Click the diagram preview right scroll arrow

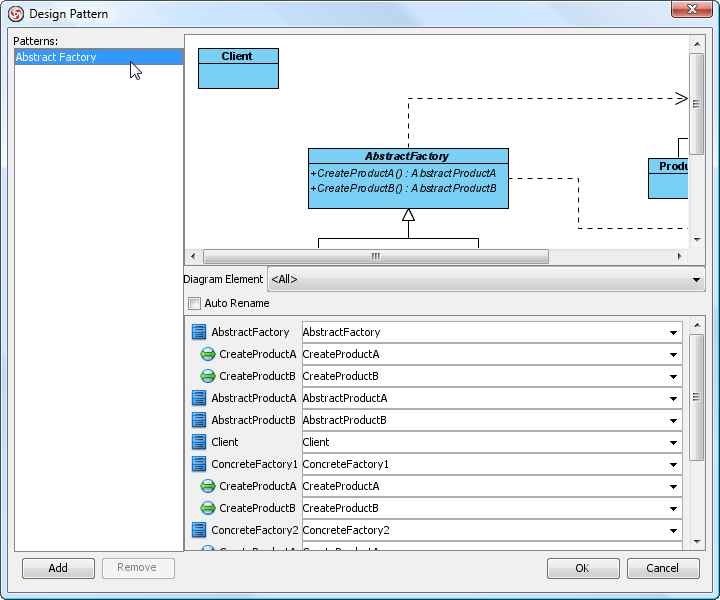[680, 256]
